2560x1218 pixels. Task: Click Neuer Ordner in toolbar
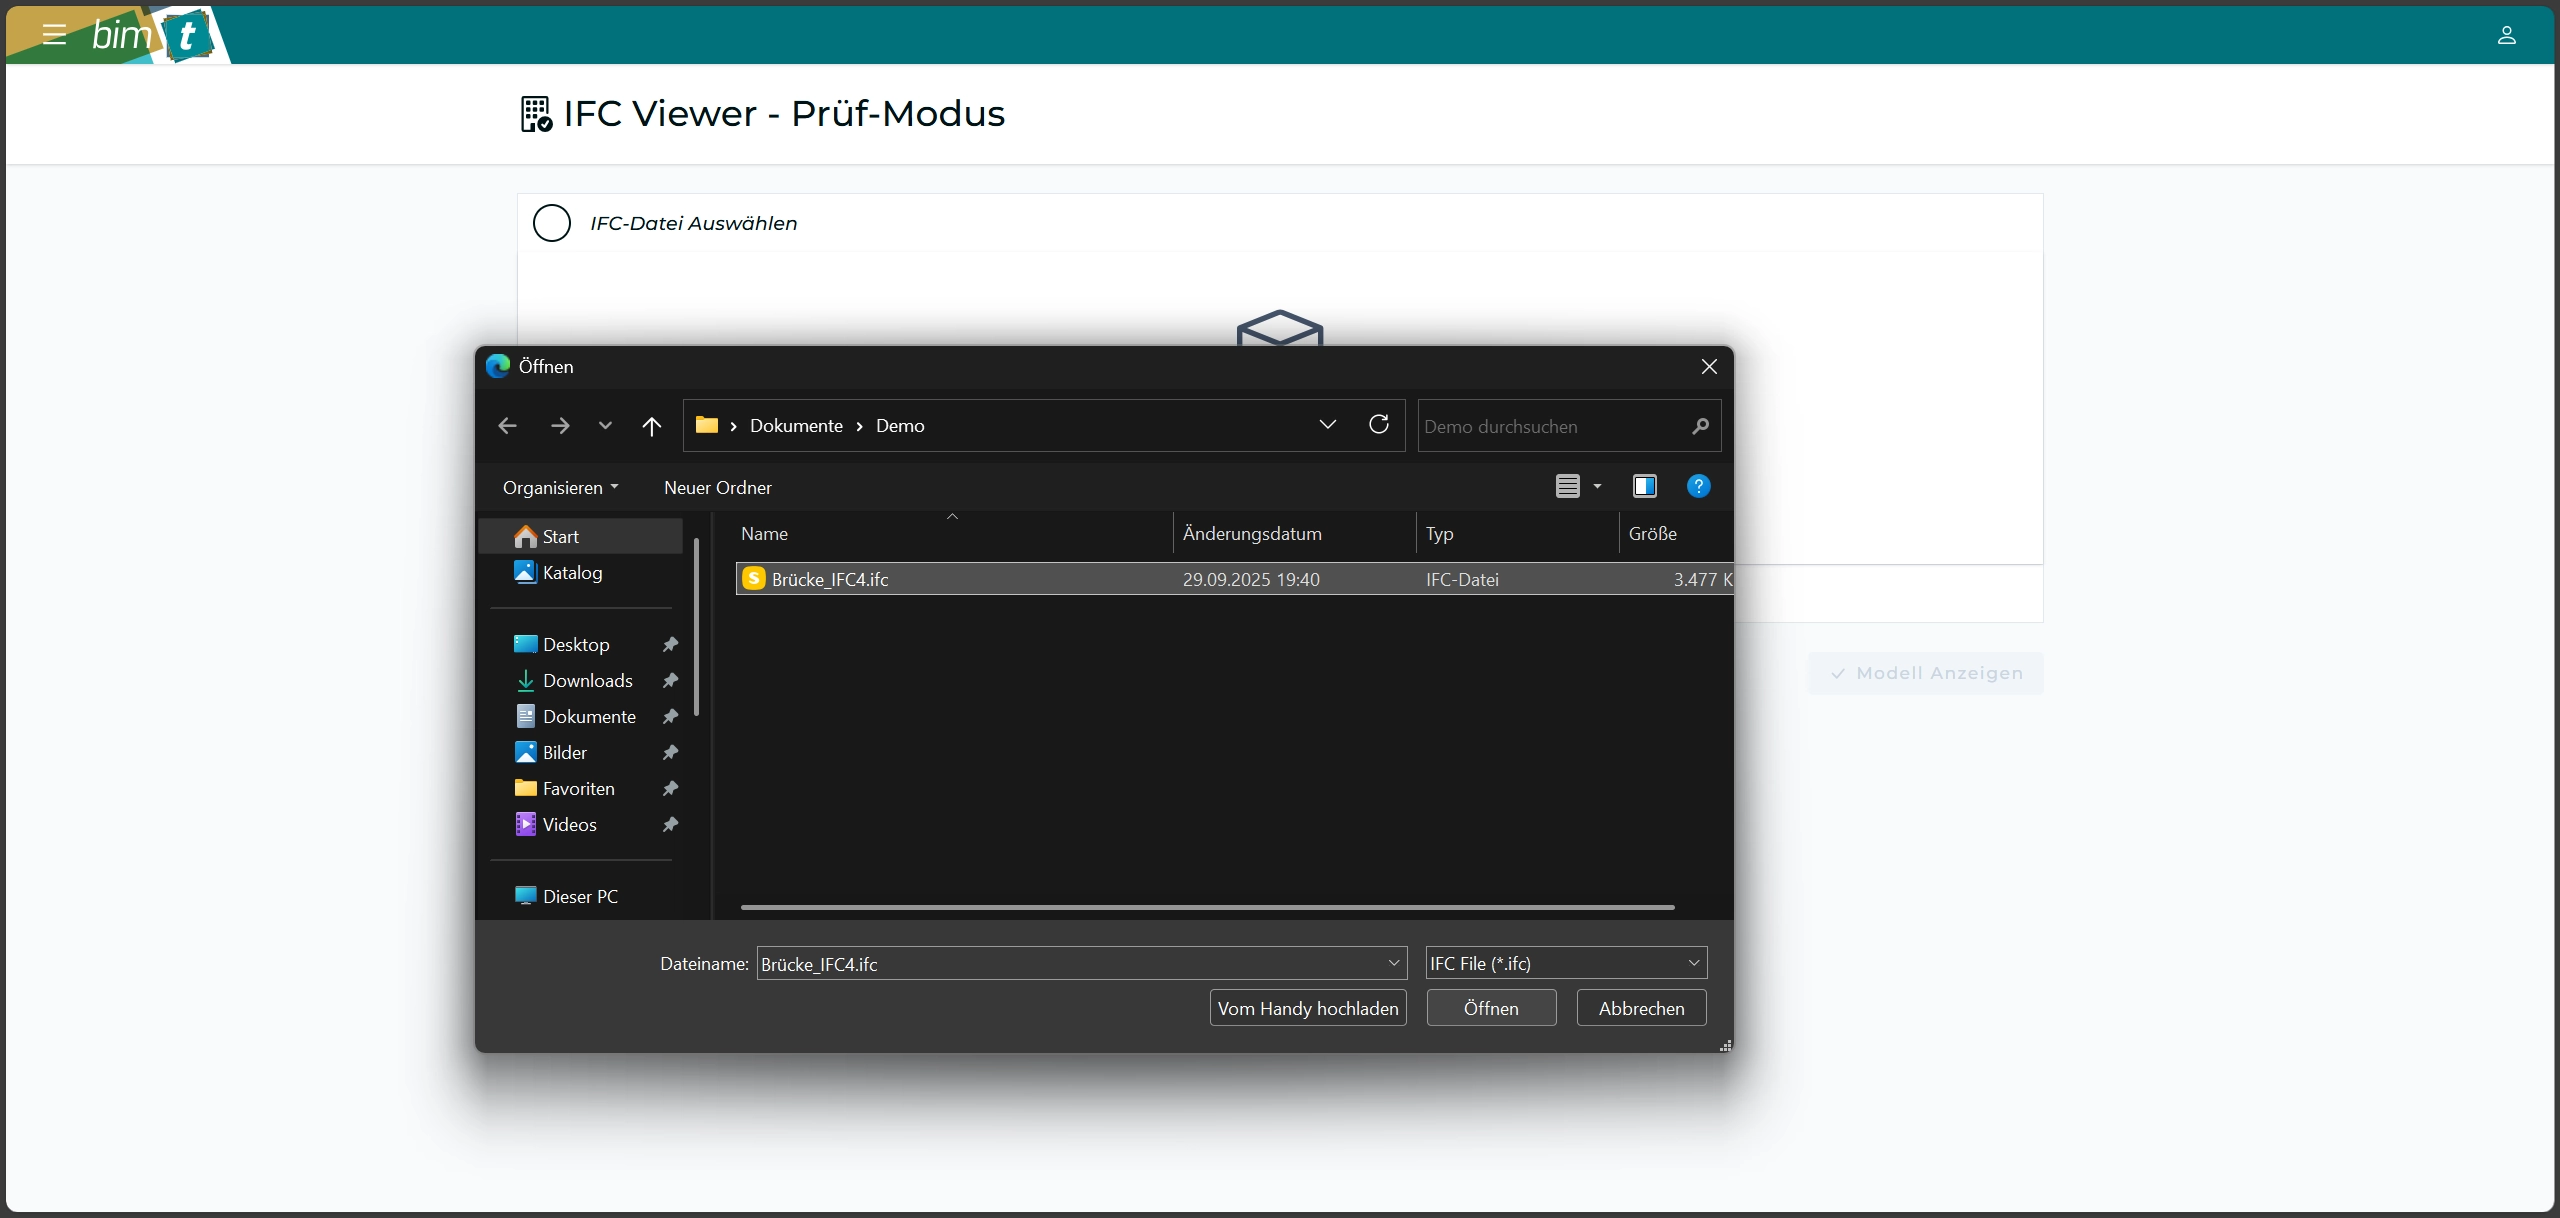717,488
